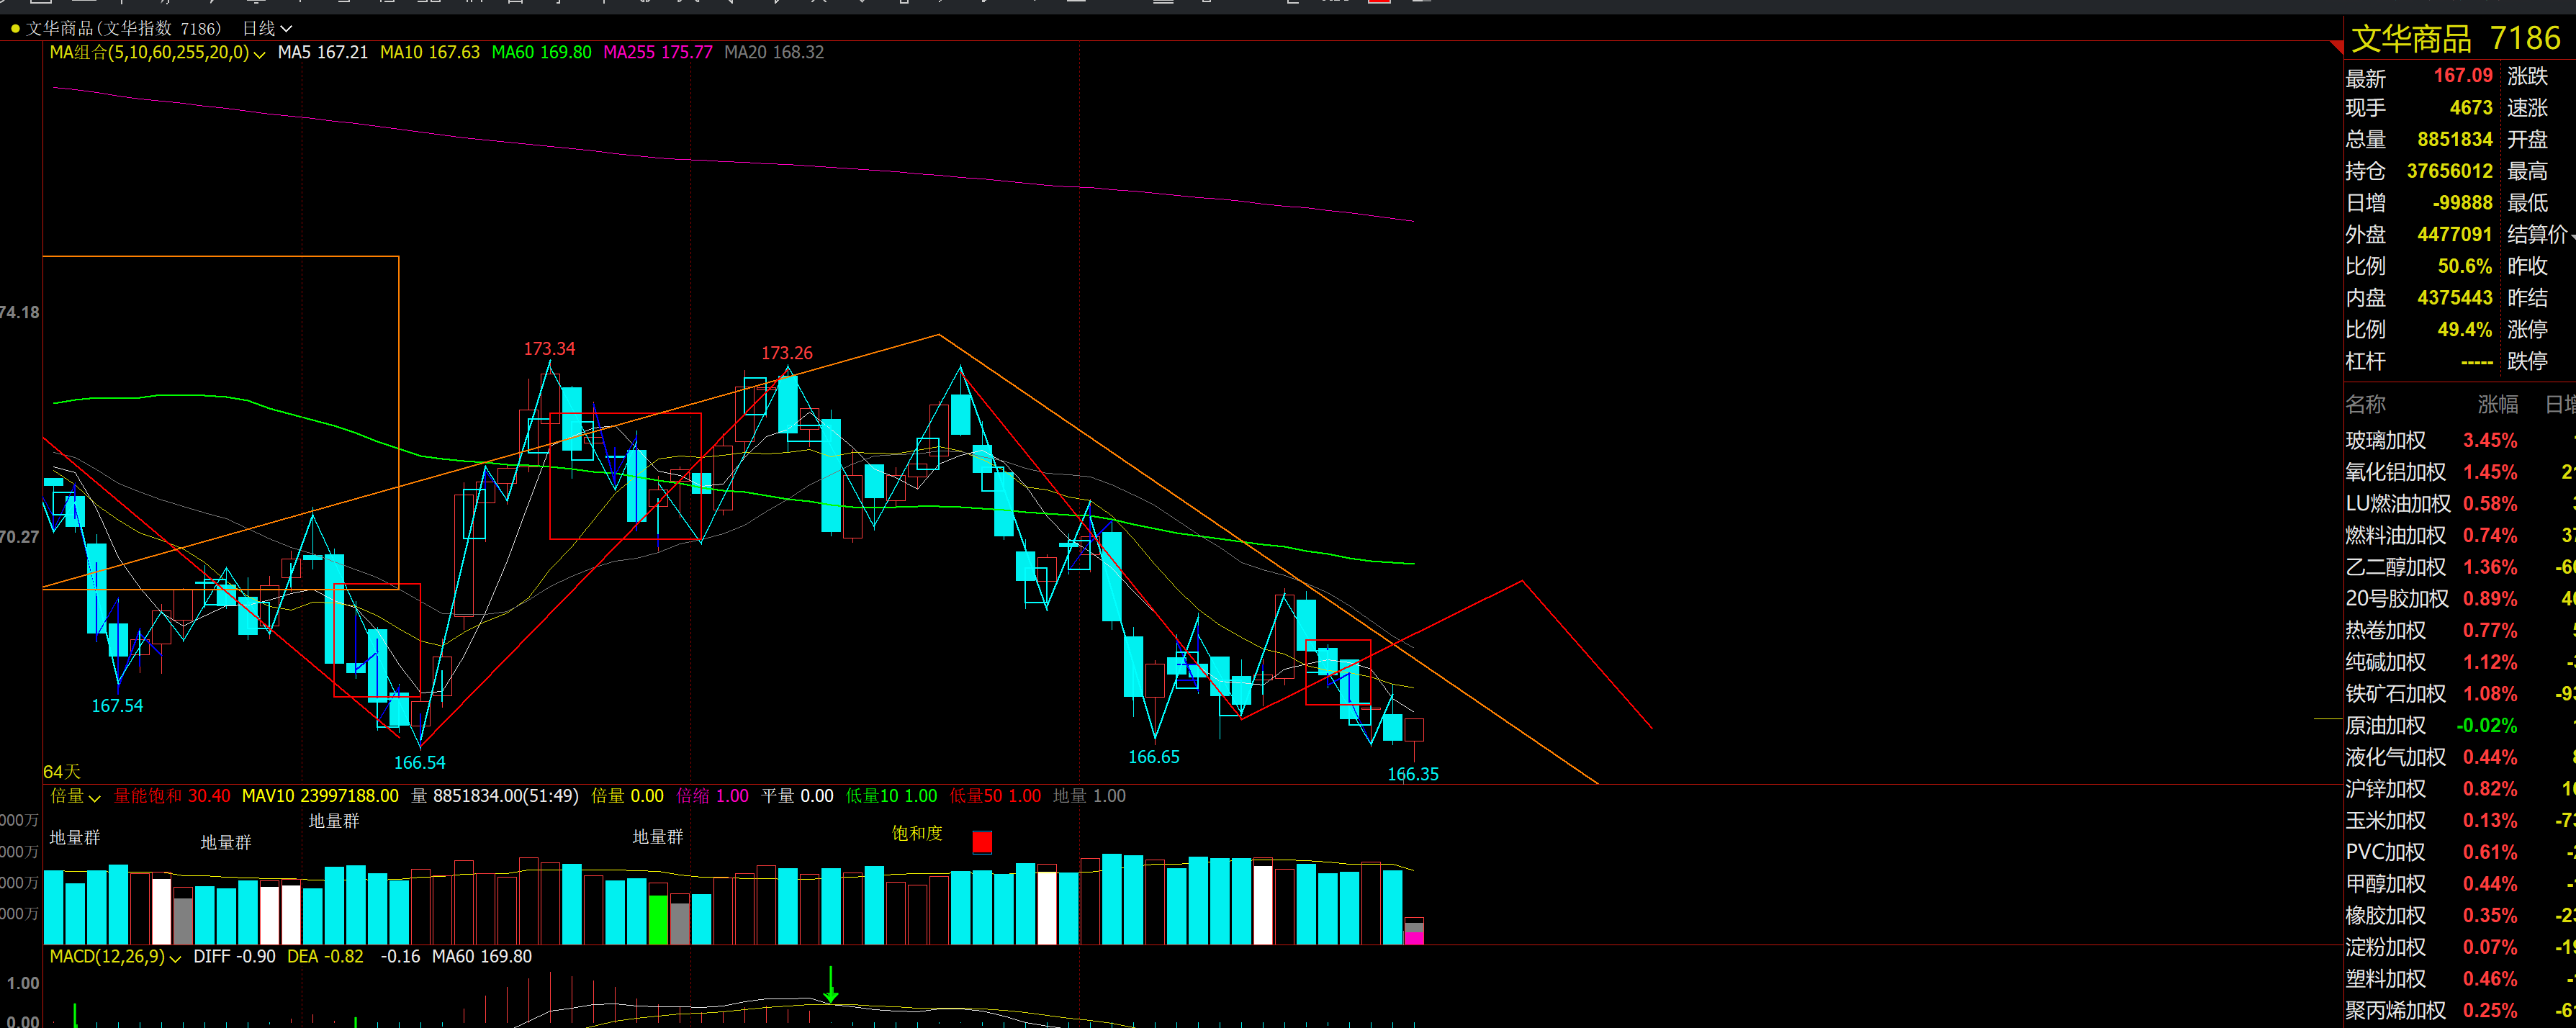Viewport: 2576px width, 1028px height.
Task: Click the 倍缩 1.00 label
Action: (x=712, y=796)
